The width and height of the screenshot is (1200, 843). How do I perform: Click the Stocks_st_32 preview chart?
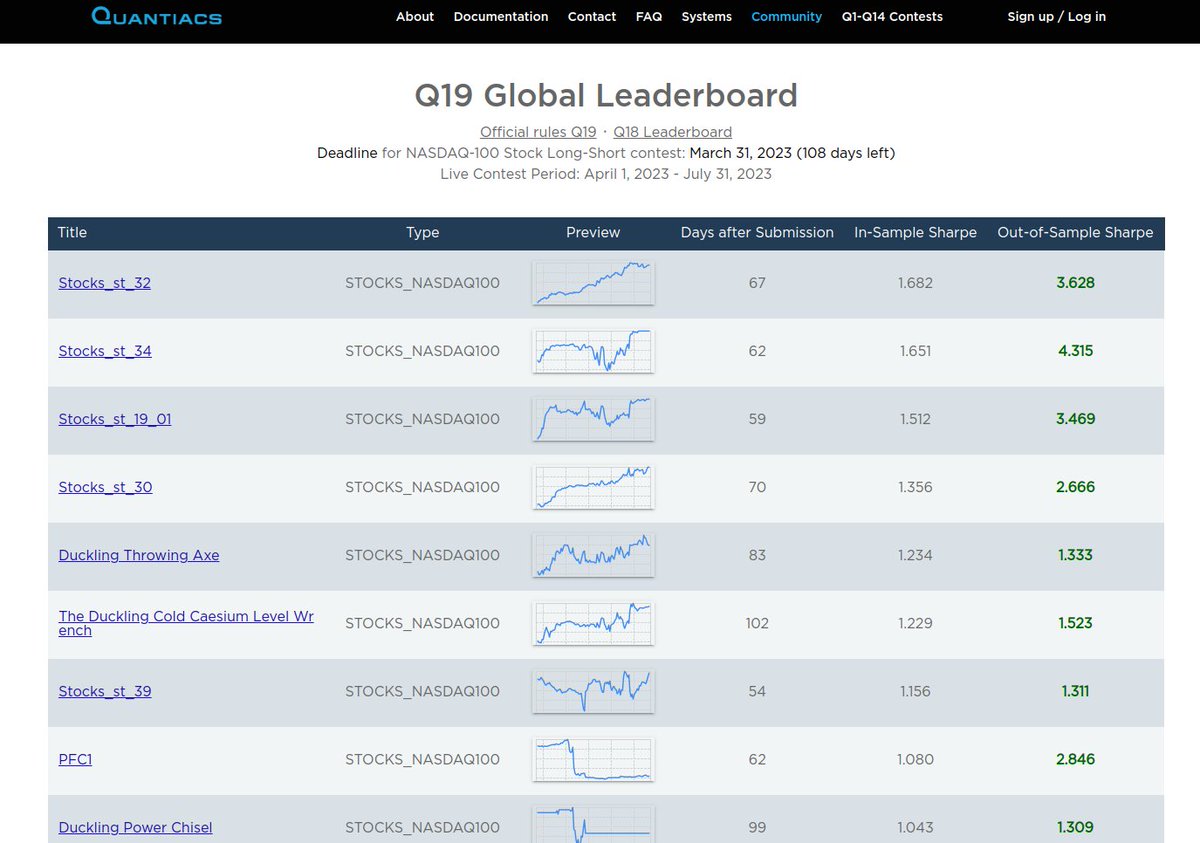click(x=593, y=283)
